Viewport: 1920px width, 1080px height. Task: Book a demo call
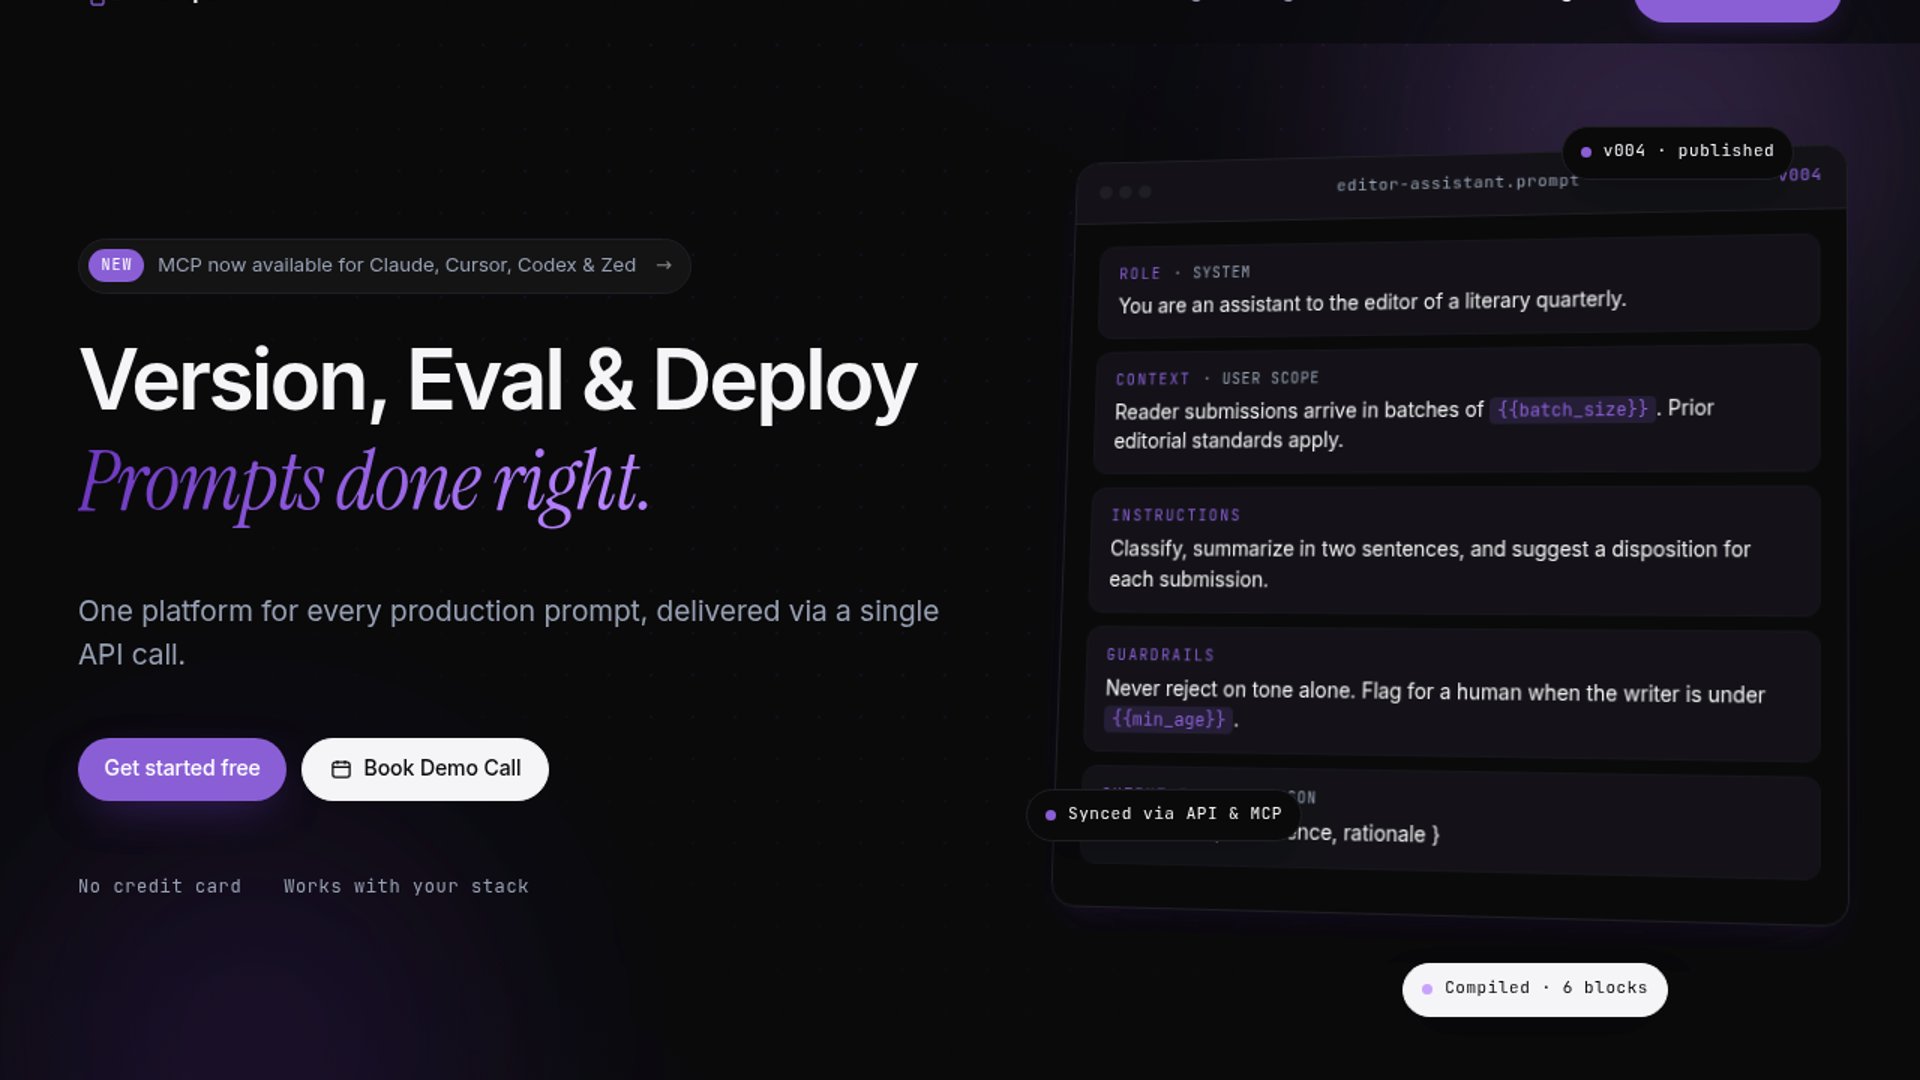click(x=425, y=769)
